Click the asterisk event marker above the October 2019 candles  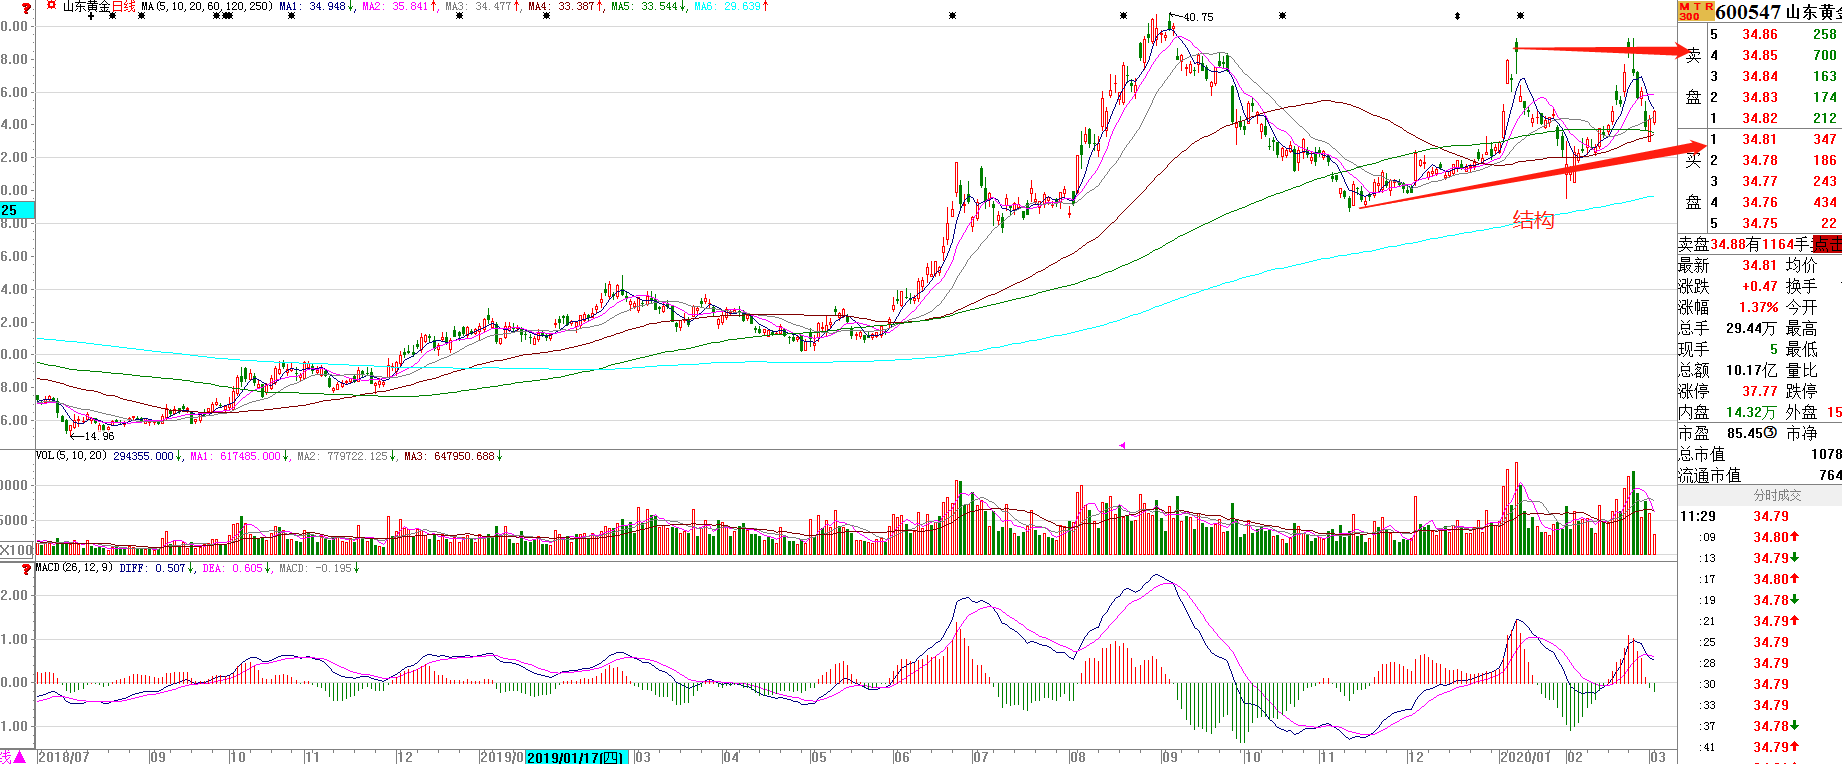click(x=1282, y=16)
